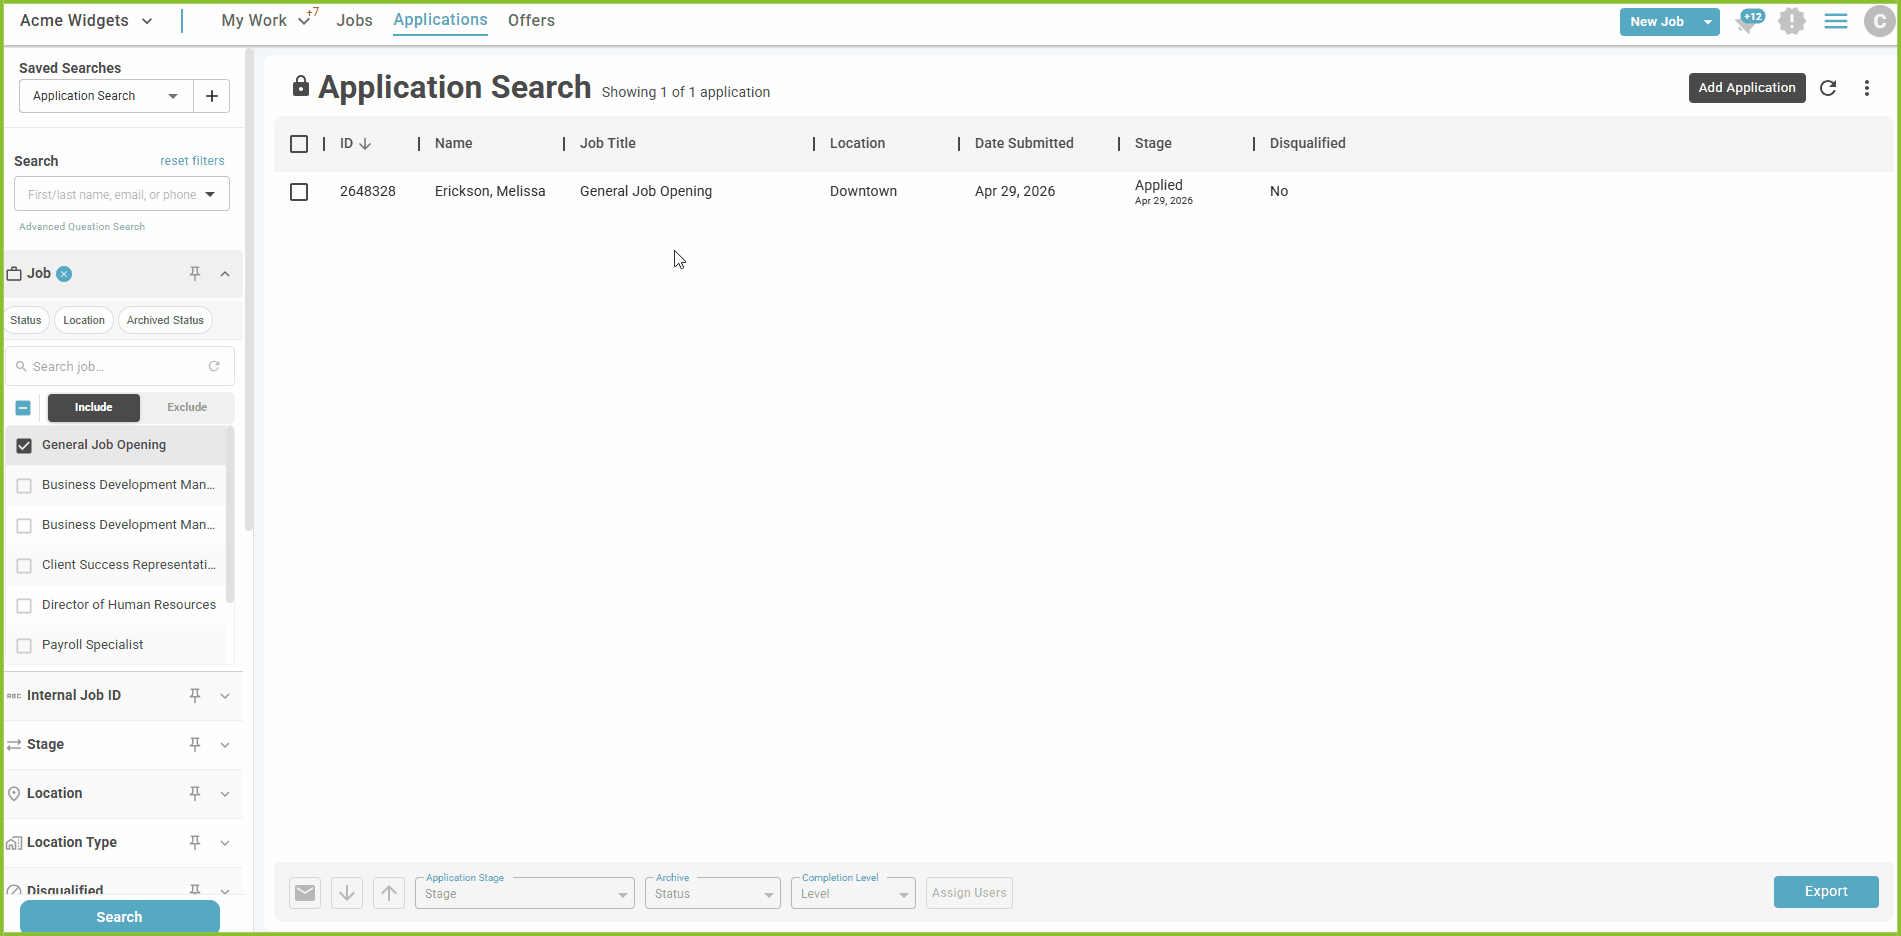This screenshot has height=936, width=1901.
Task: Click the up arrow icon in bottom toolbar
Action: pos(389,893)
